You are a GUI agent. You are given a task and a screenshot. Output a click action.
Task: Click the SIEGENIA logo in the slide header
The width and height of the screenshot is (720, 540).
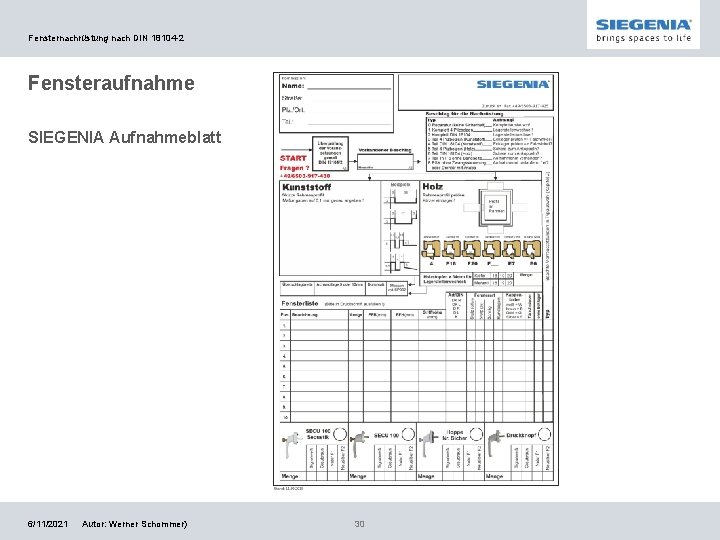(643, 24)
